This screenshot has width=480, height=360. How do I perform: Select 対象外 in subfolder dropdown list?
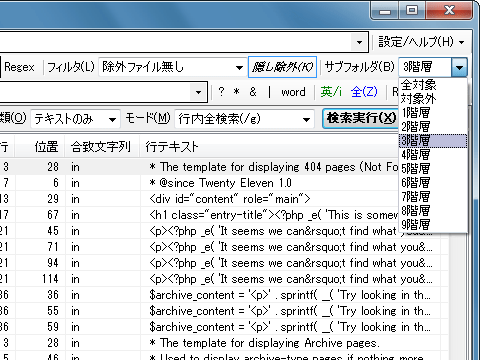pos(433,99)
